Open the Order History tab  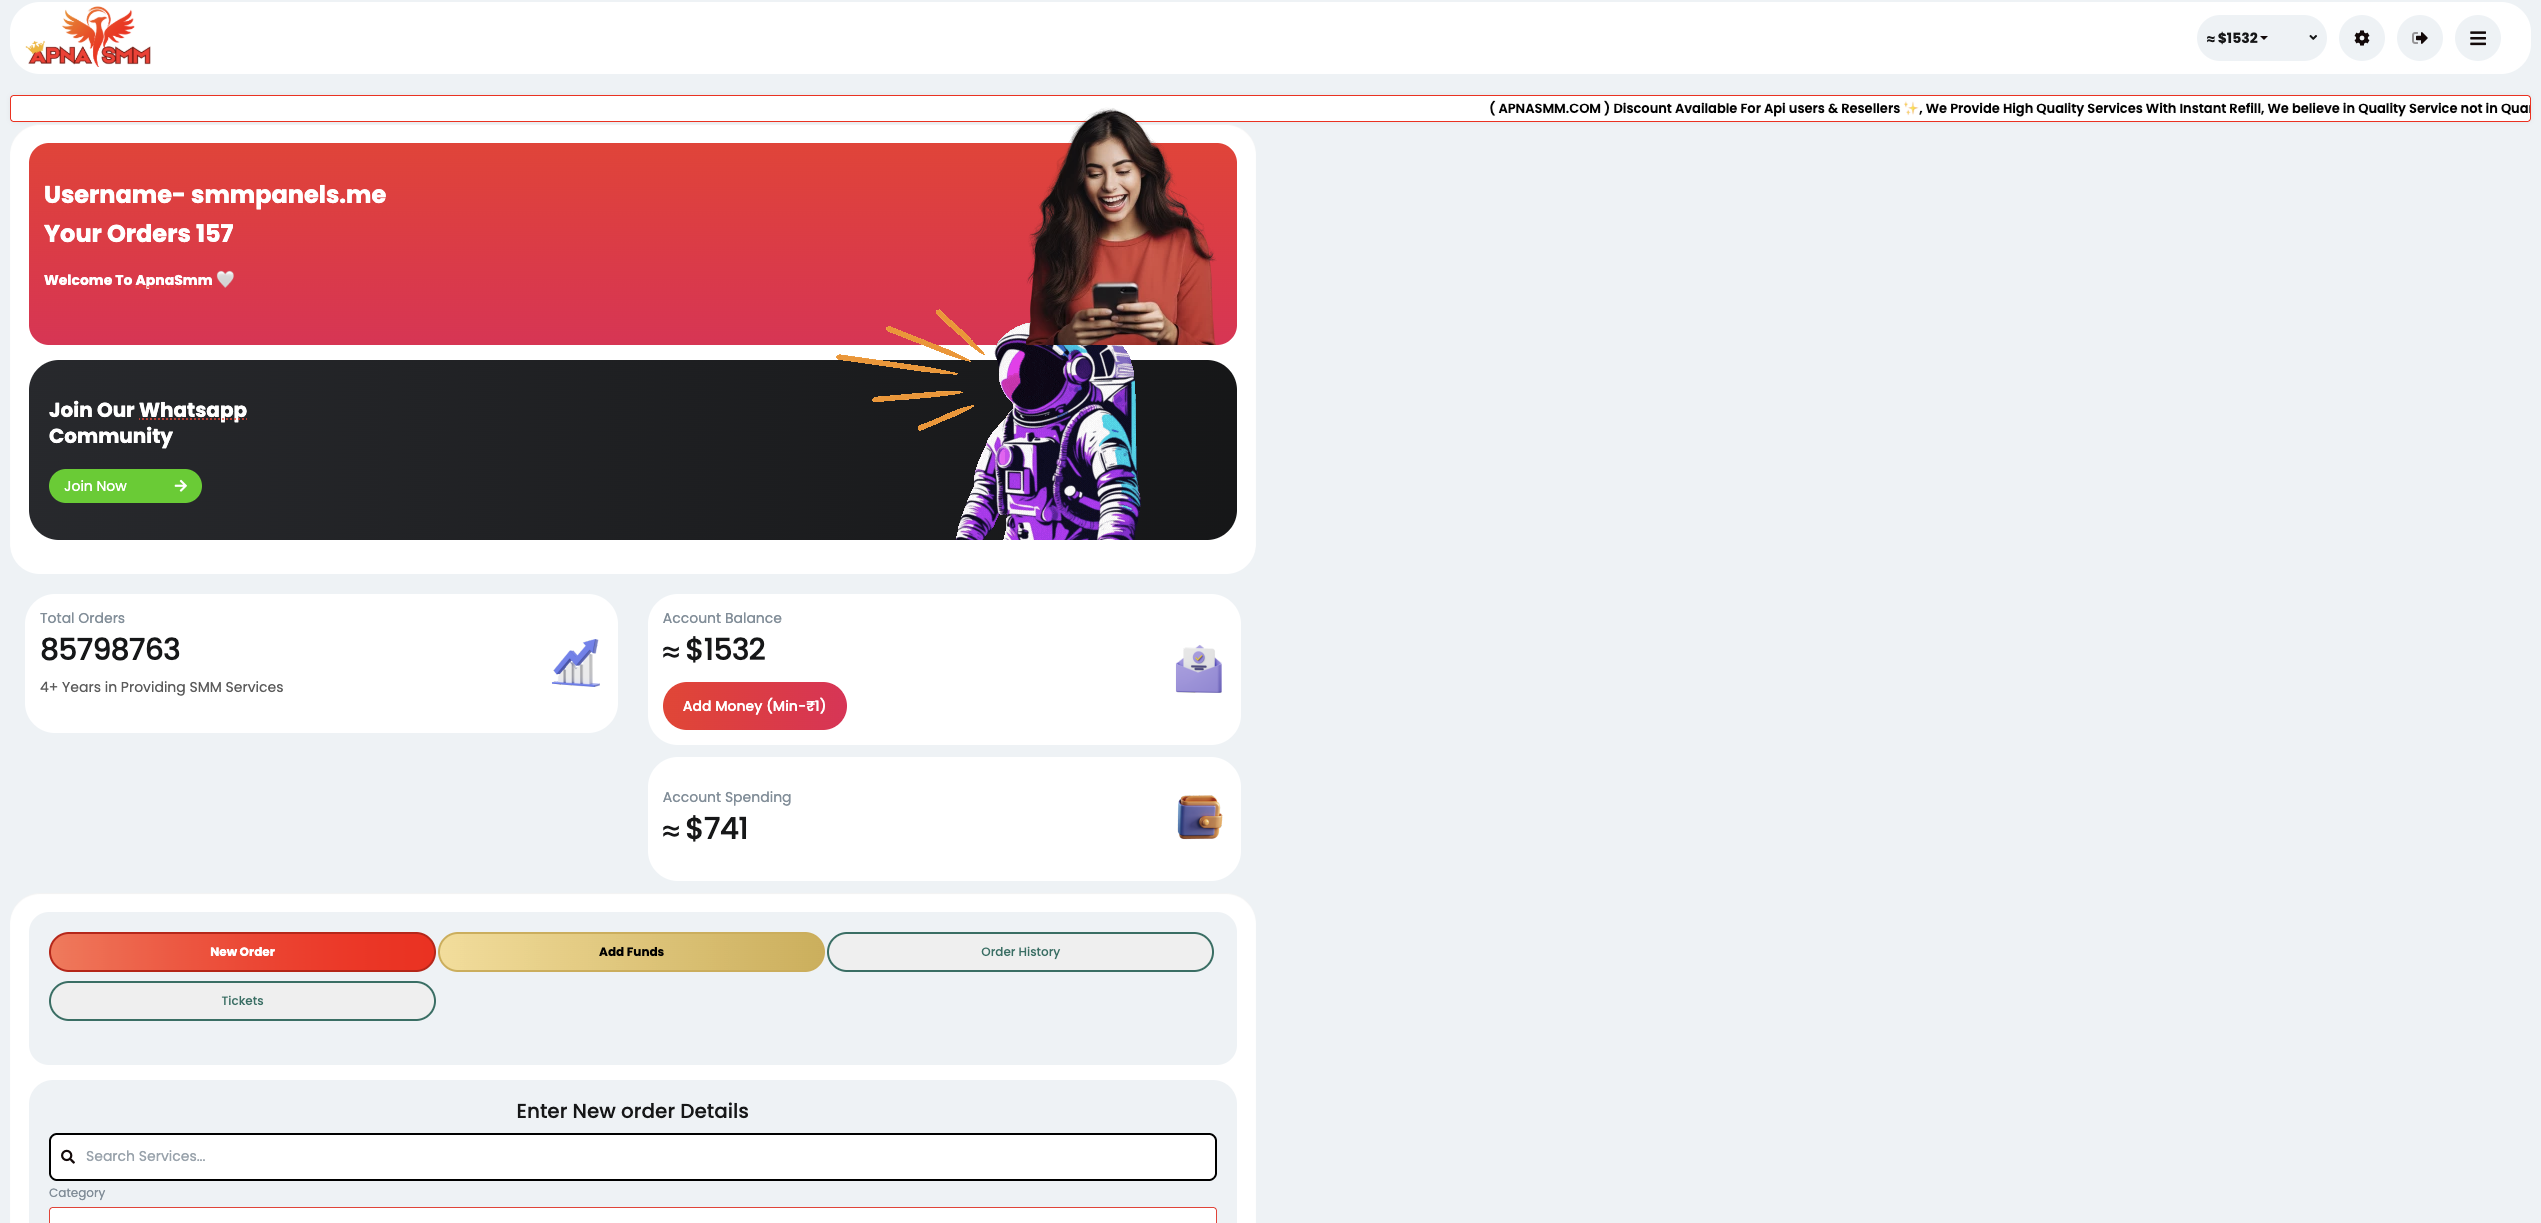coord(1020,952)
